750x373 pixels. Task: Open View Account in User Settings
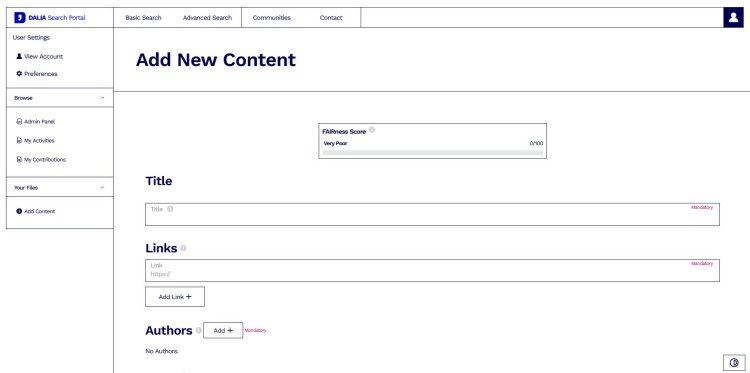(40, 56)
